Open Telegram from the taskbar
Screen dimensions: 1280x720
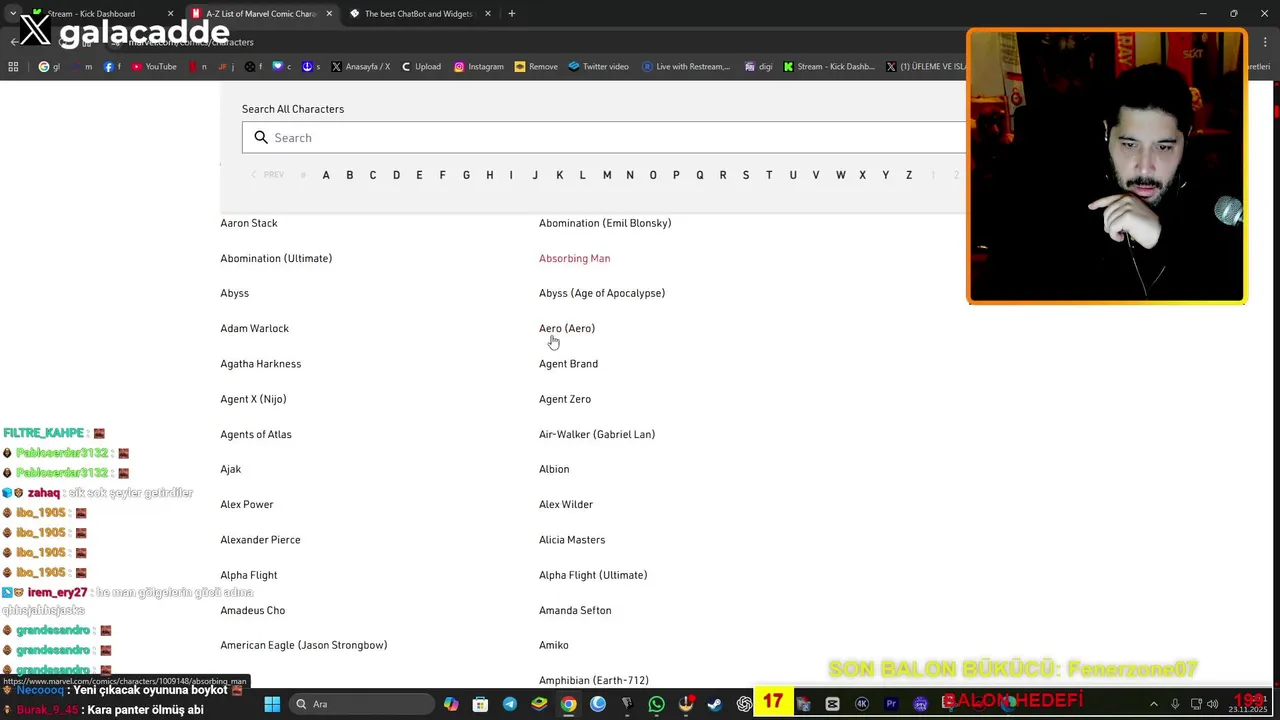click(x=510, y=704)
